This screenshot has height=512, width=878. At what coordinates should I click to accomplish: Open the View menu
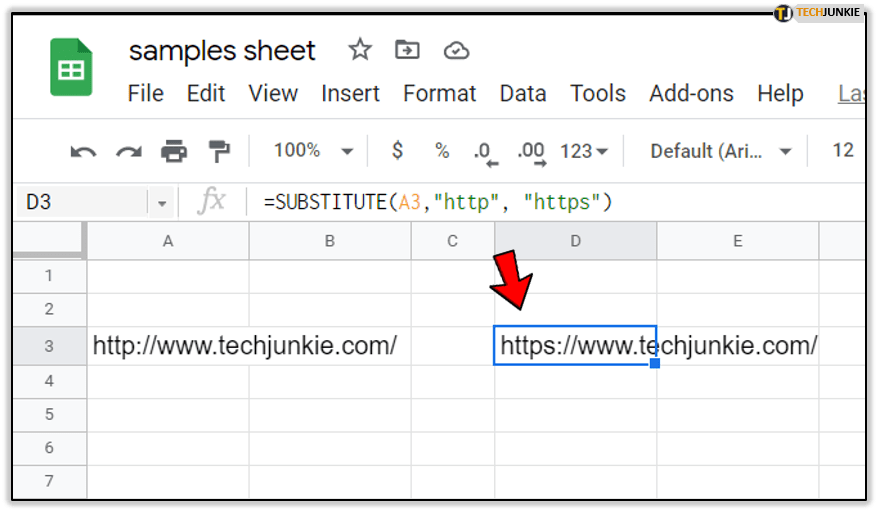click(273, 94)
